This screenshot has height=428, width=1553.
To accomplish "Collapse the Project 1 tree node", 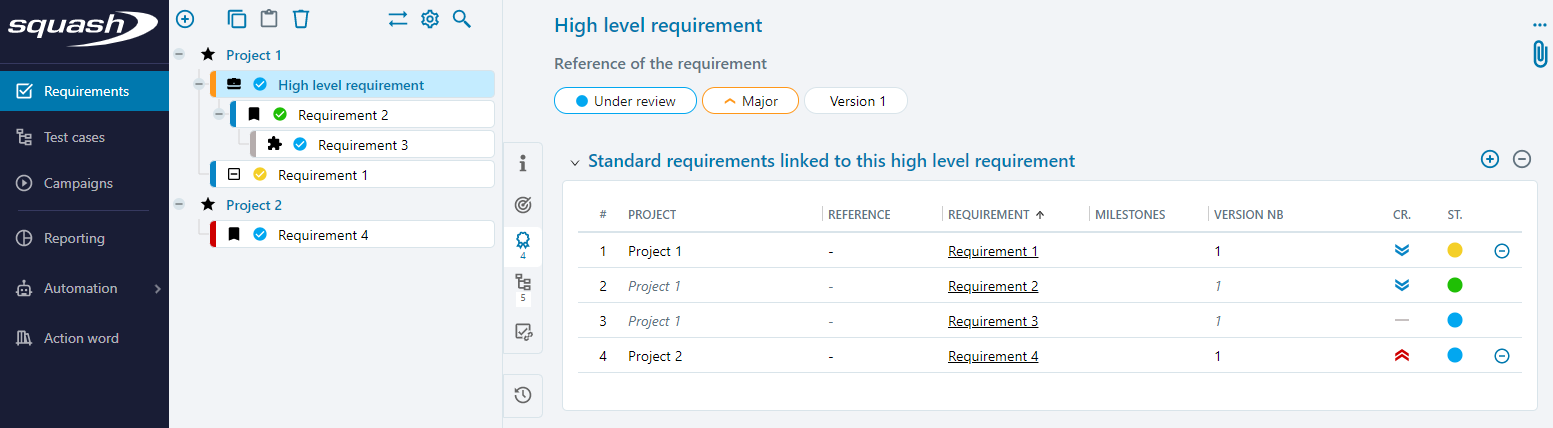I will 179,55.
